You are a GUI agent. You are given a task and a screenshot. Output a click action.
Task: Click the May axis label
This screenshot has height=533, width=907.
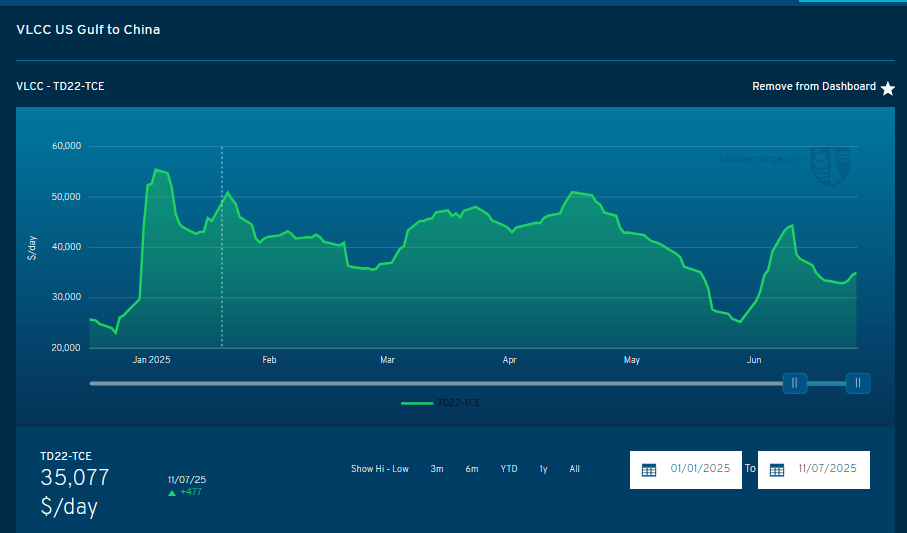[632, 360]
